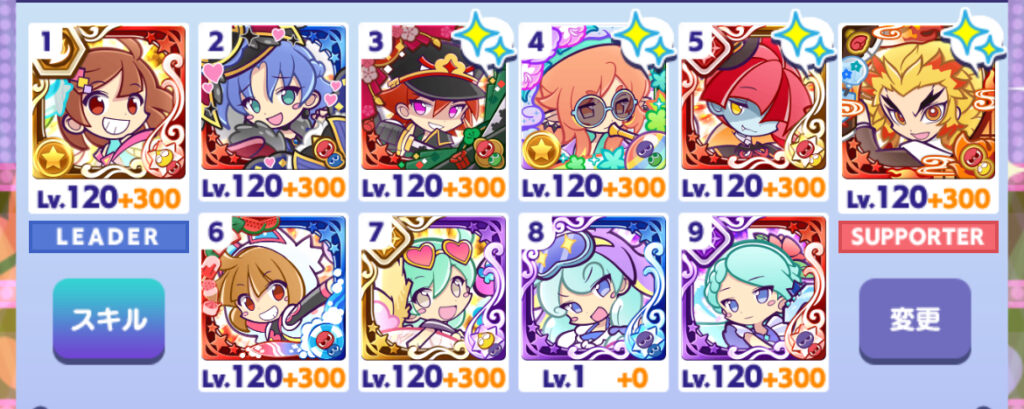
Task: Open the sunglasses character card in slot 4
Action: 593,98
